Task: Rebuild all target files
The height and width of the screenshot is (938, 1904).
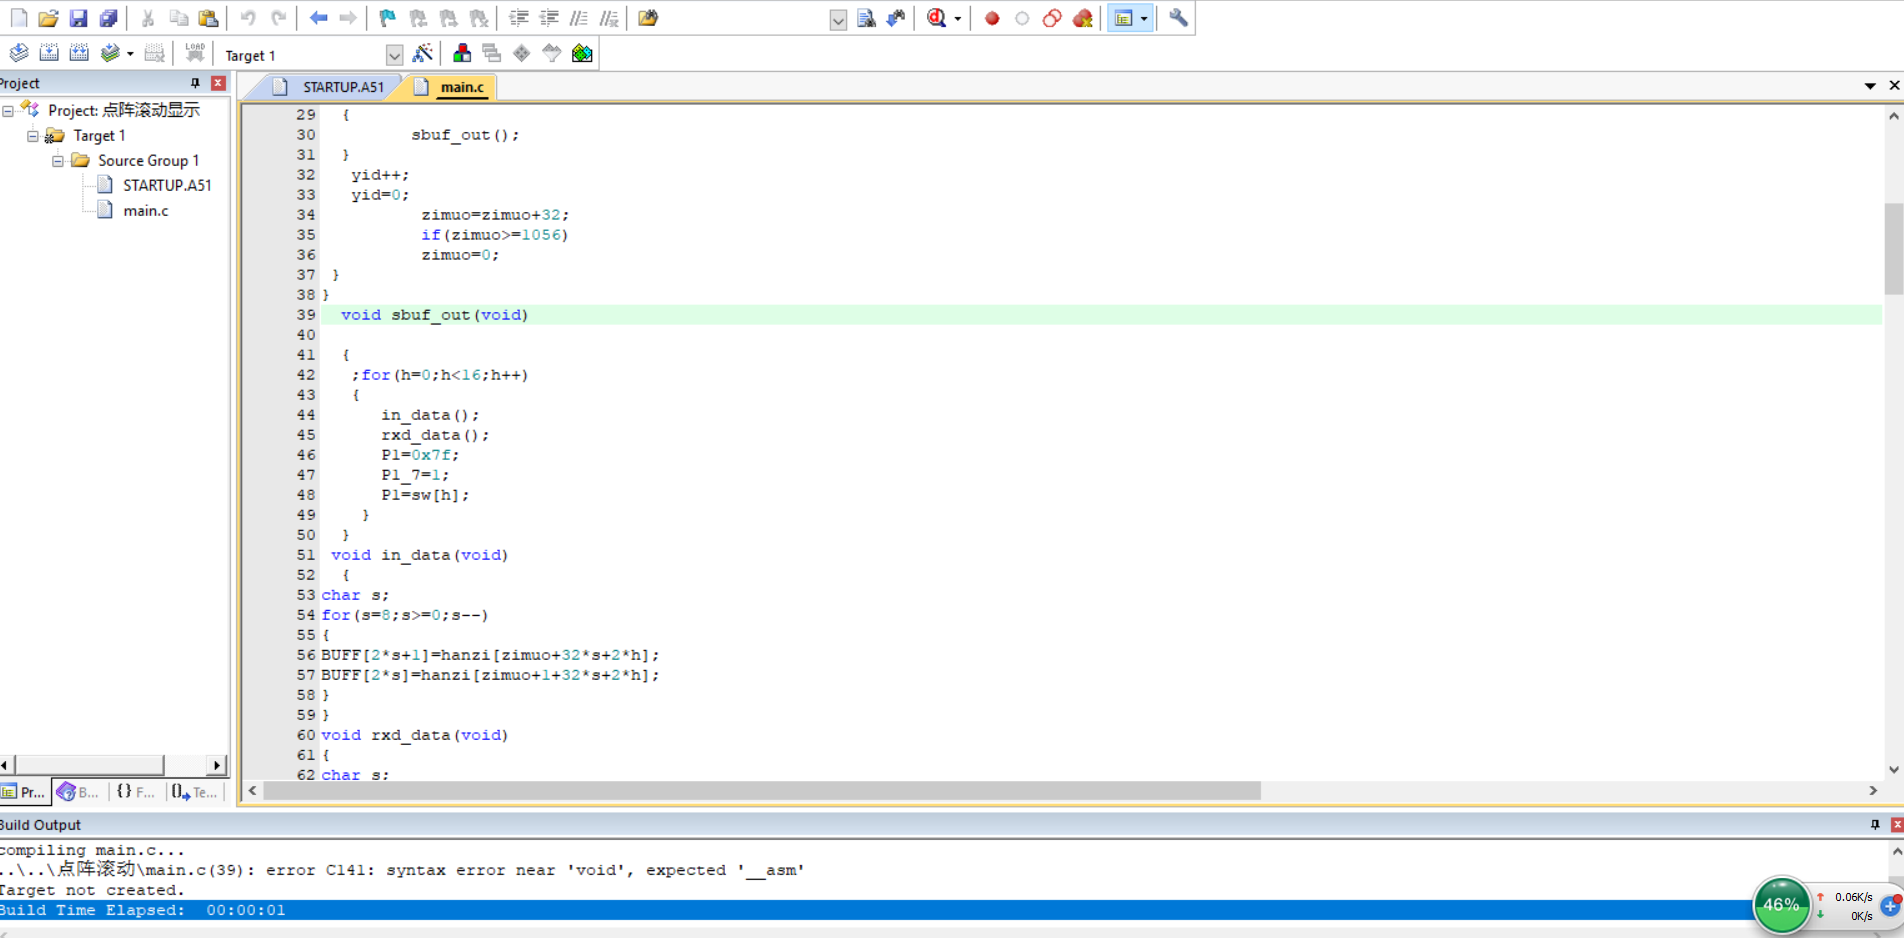Action: pyautogui.click(x=79, y=53)
